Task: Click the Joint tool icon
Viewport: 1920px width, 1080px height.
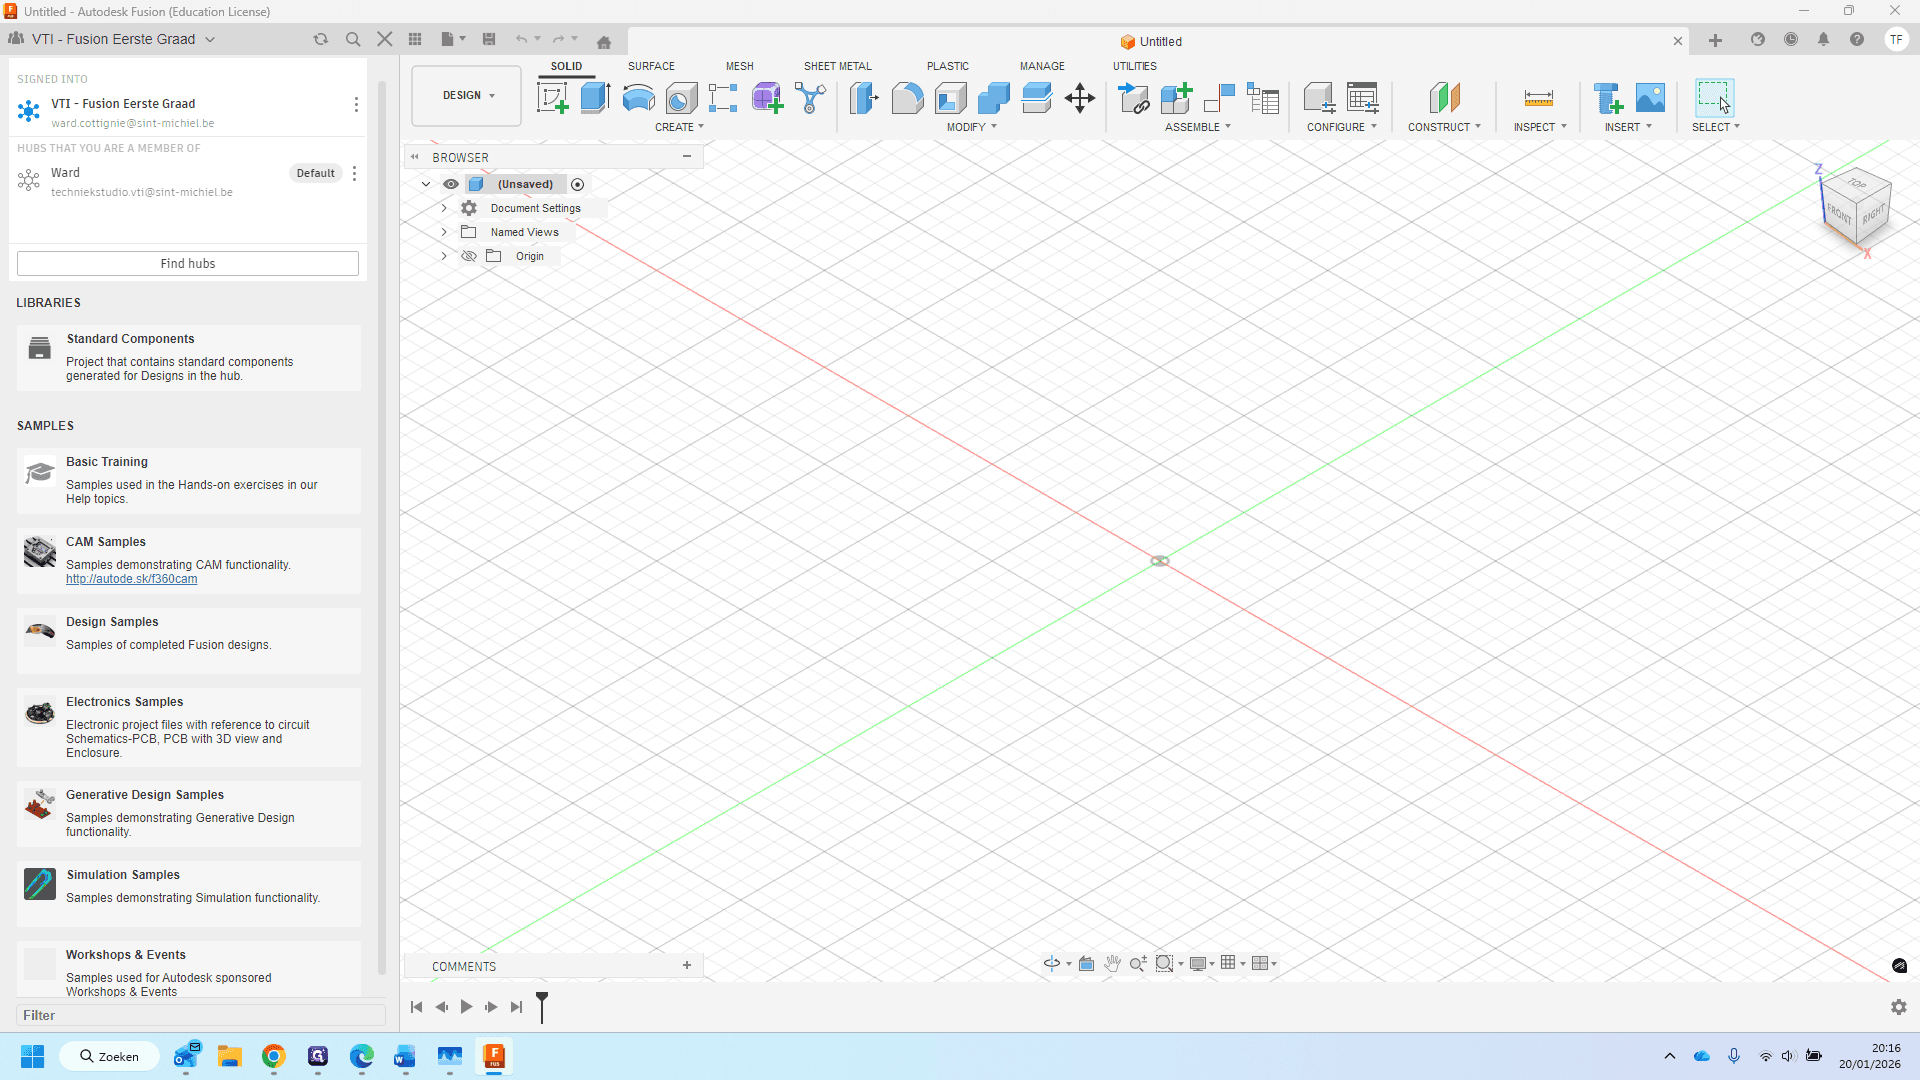Action: coord(1220,98)
